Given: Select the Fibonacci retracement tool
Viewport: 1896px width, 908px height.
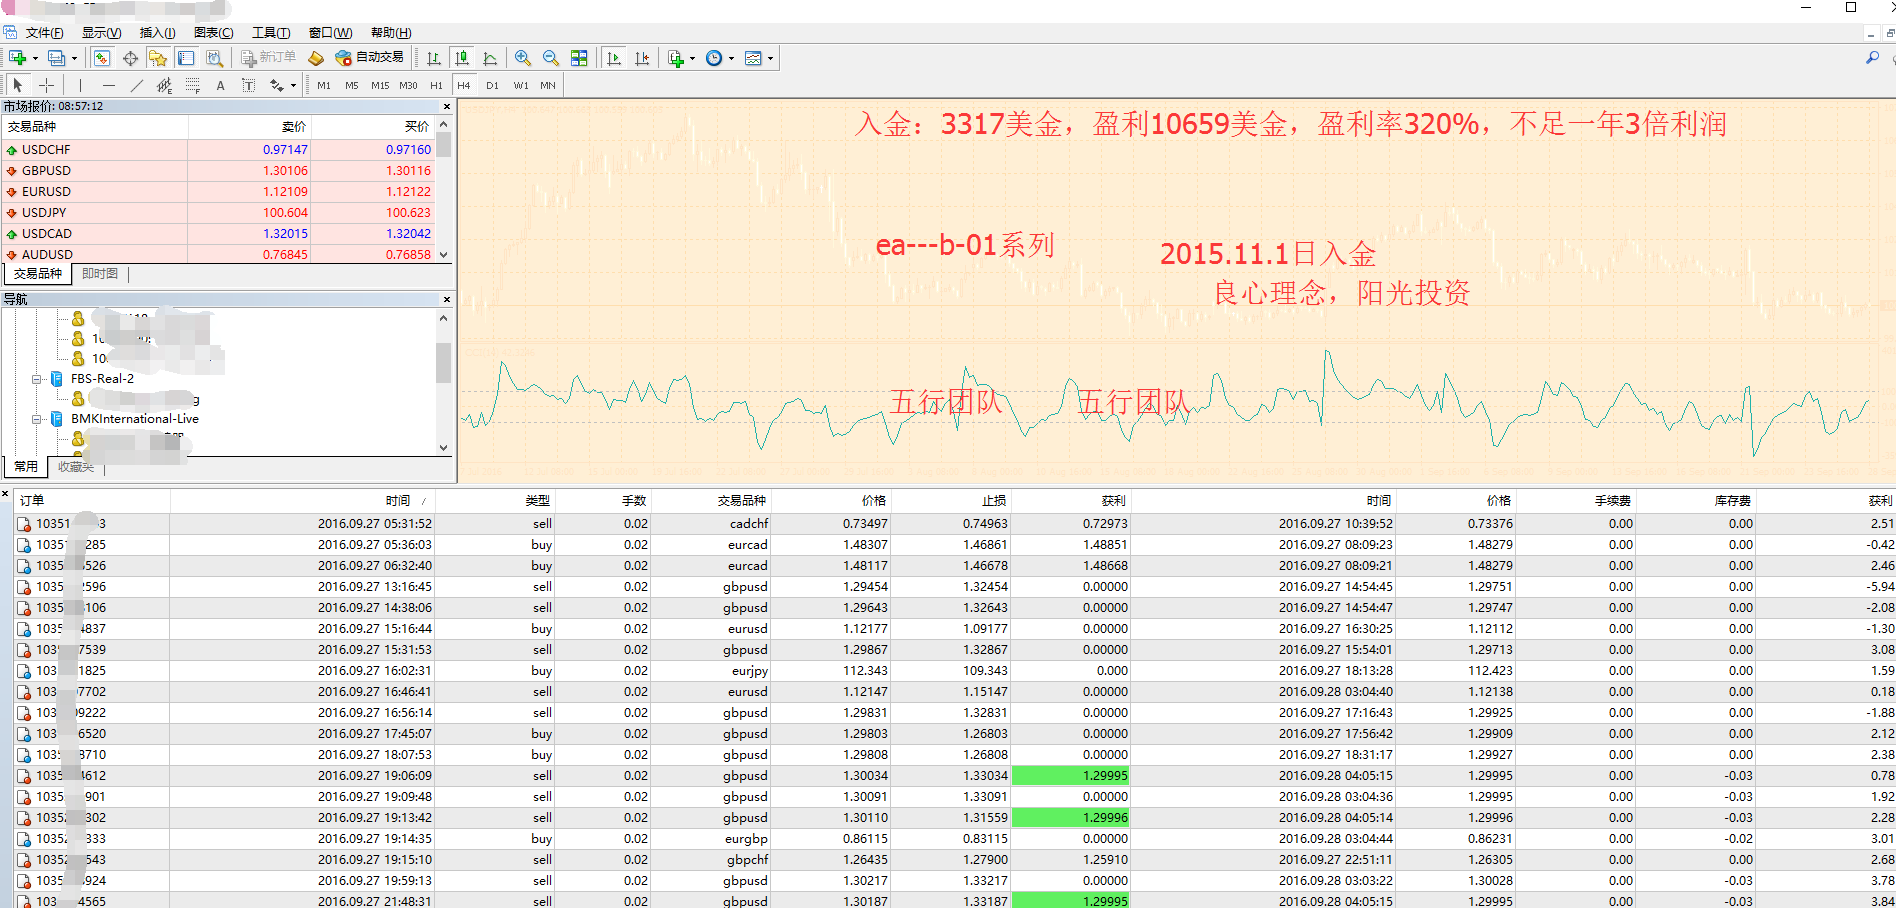Looking at the screenshot, I should point(193,86).
